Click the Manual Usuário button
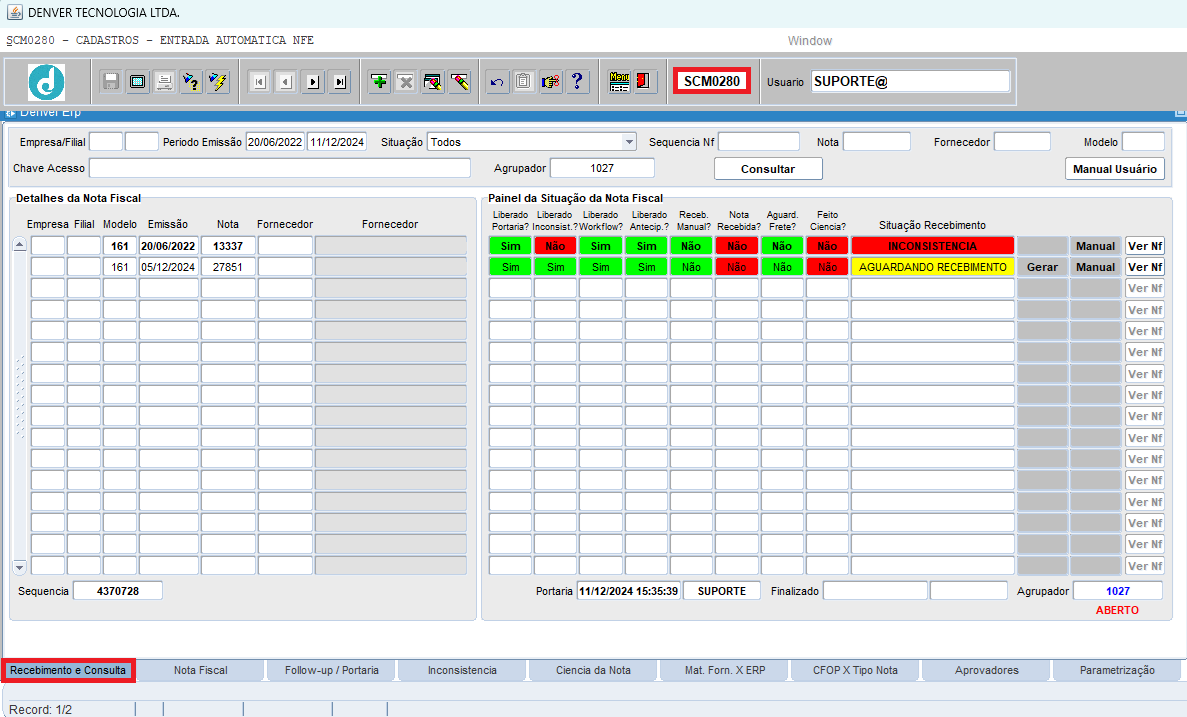1187x717 pixels. click(x=1114, y=169)
